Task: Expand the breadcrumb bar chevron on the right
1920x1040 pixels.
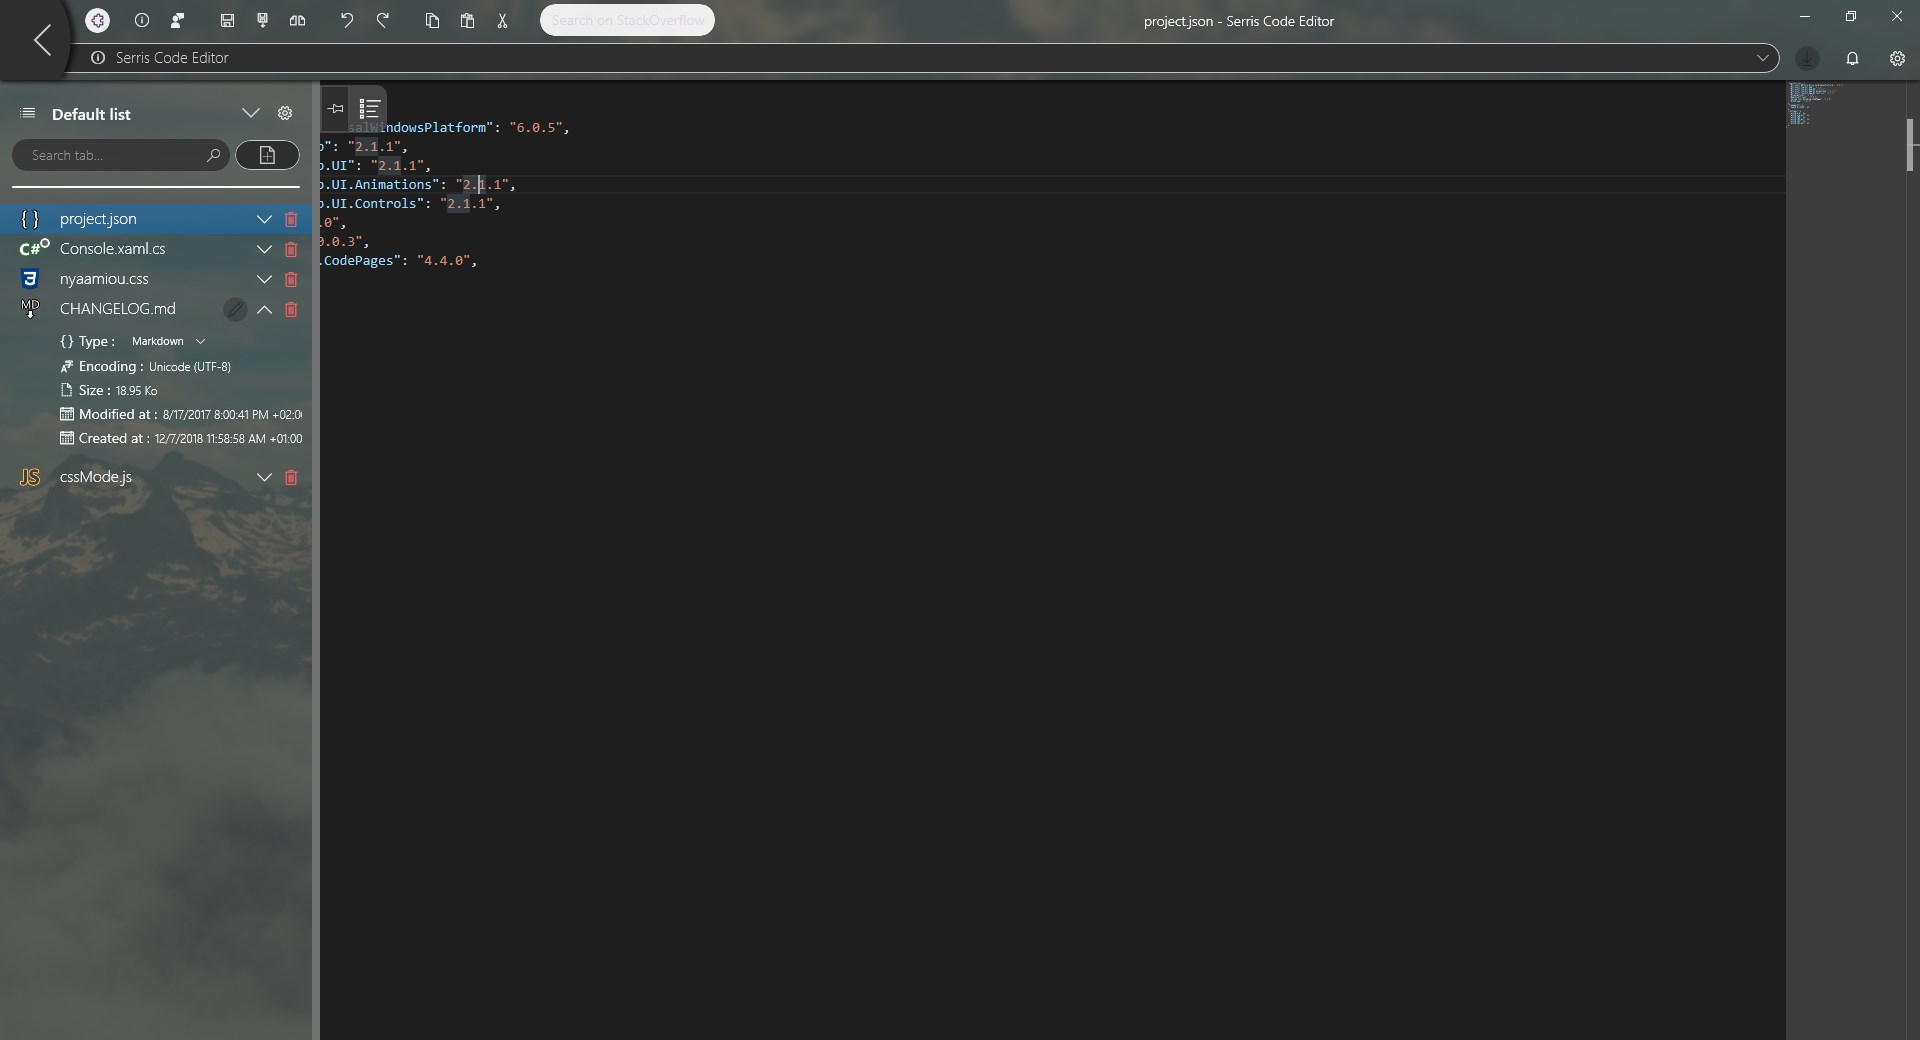Action: click(1764, 58)
